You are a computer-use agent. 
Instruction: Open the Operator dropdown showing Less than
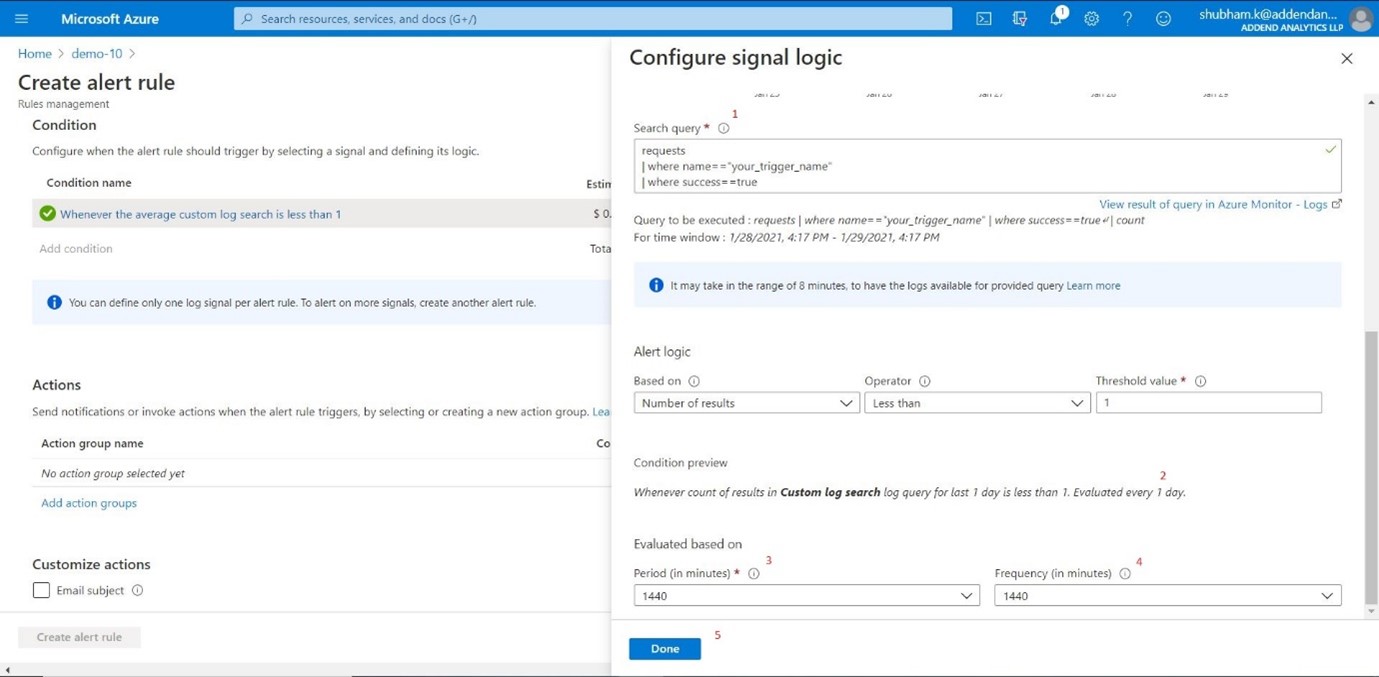[976, 402]
